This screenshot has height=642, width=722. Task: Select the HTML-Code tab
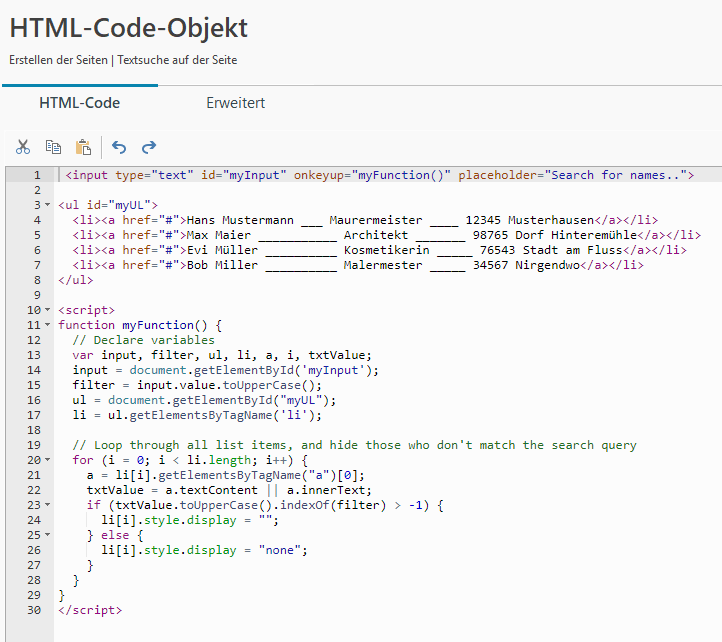coord(79,103)
